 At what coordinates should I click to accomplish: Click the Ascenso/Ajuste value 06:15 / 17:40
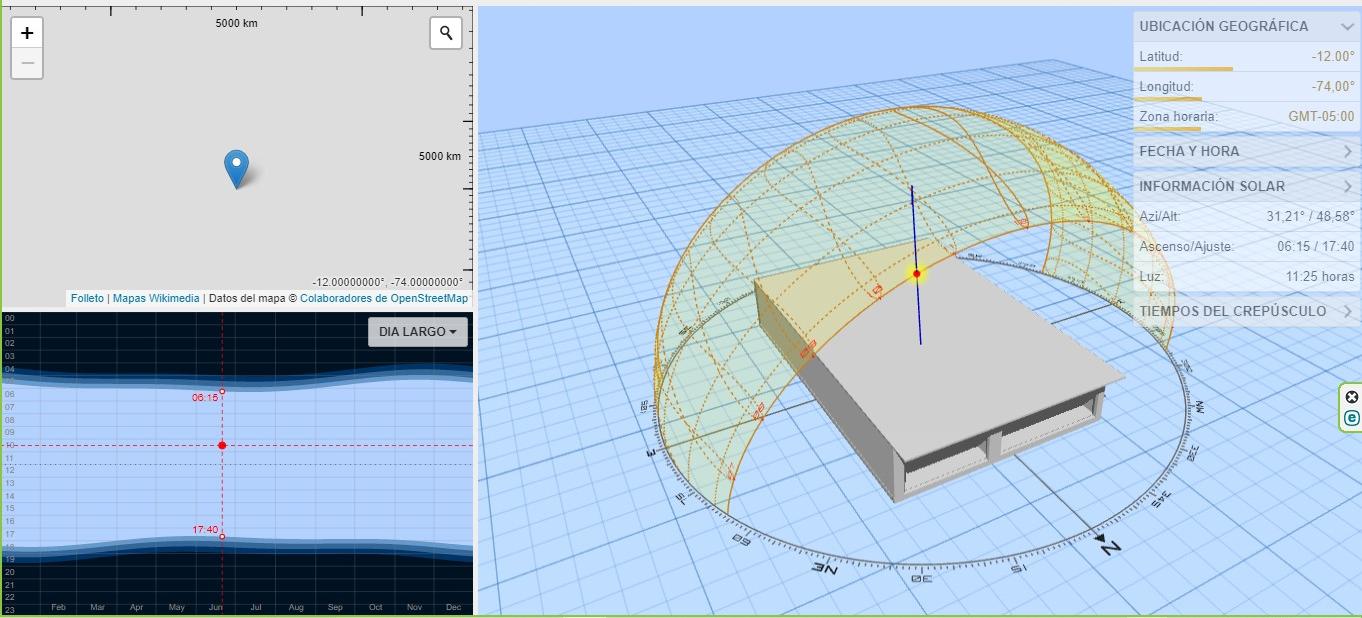[1315, 247]
